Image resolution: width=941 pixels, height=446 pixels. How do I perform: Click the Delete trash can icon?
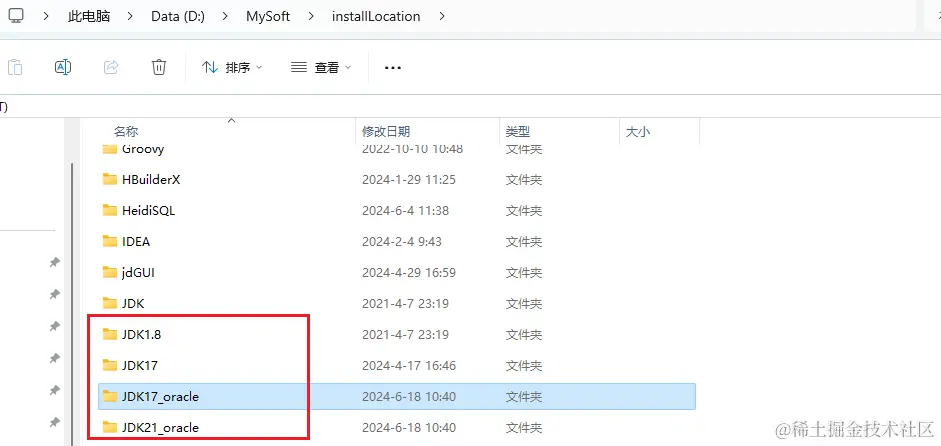pyautogui.click(x=158, y=67)
